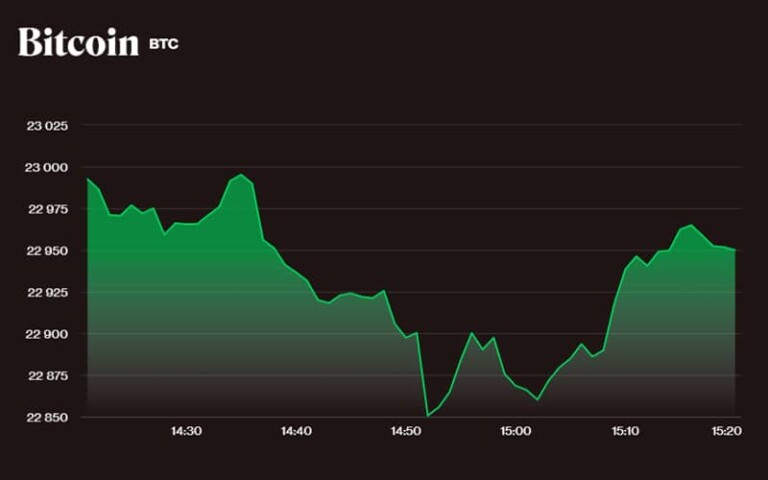Click the 14:30 time label
Viewport: 768px width, 480px height.
pos(186,431)
